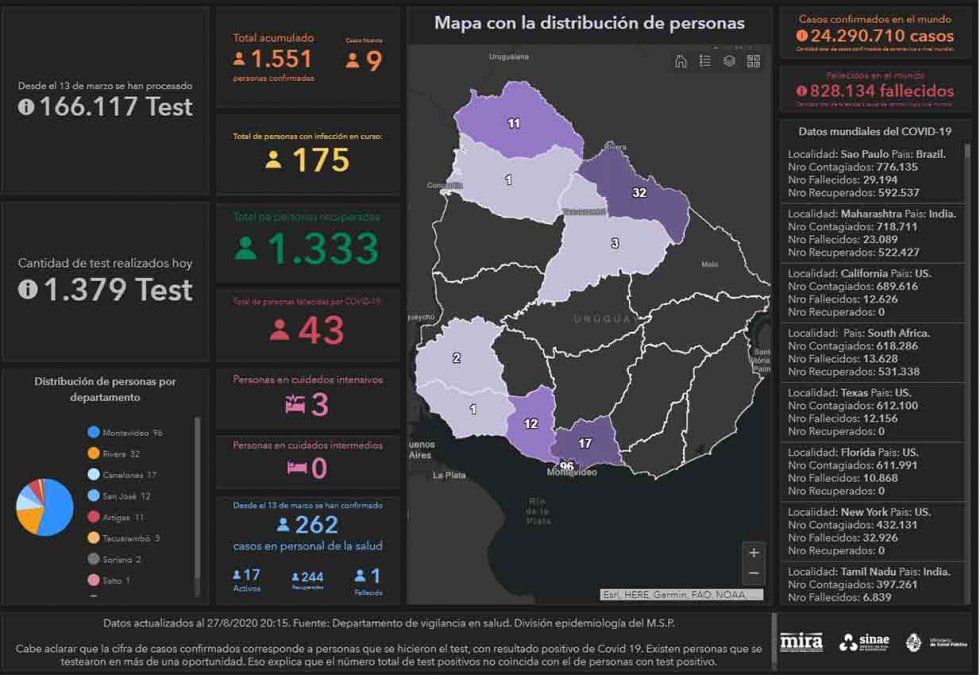Click the MIRA logo in footer
The width and height of the screenshot is (980, 675).
click(x=801, y=642)
